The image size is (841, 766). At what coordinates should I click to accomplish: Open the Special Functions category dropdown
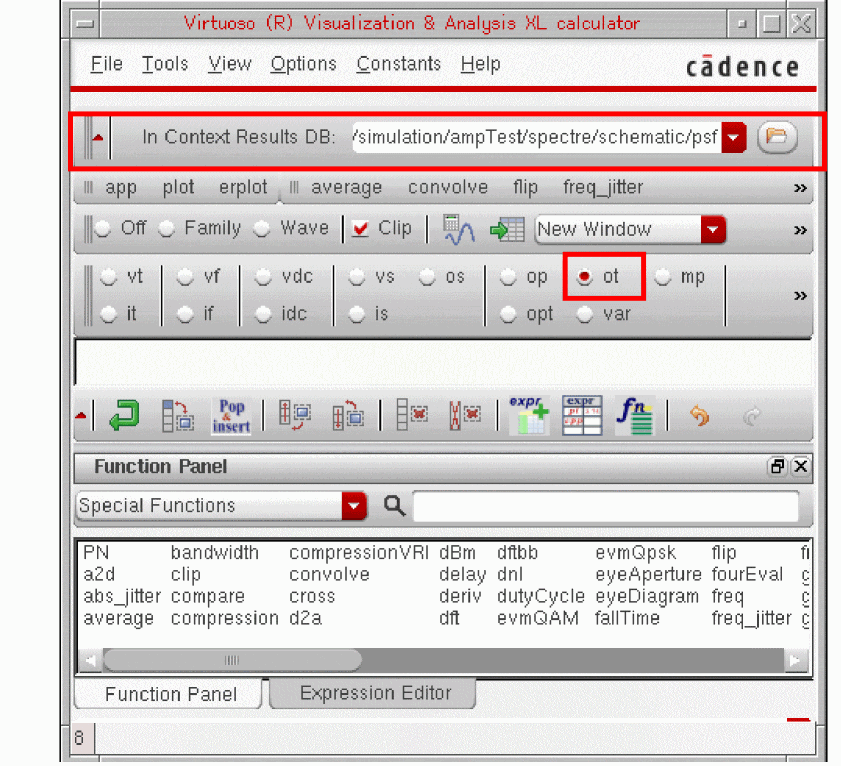[354, 506]
